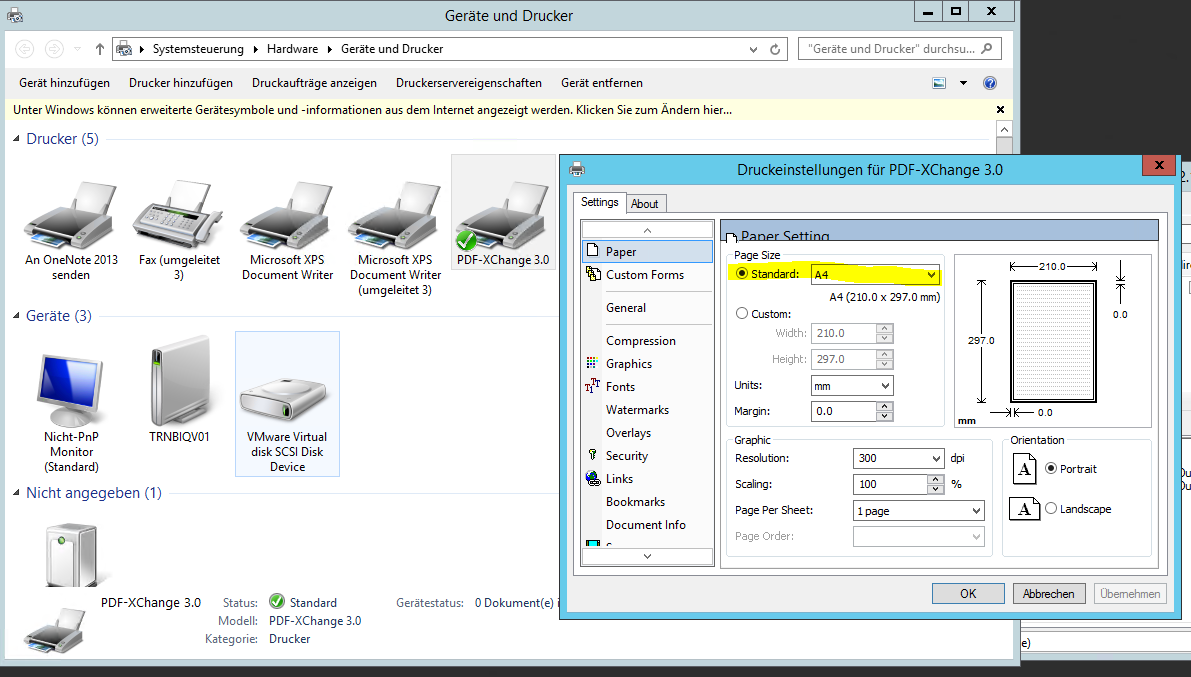Click the Geräte und Drucker search box

point(890,48)
